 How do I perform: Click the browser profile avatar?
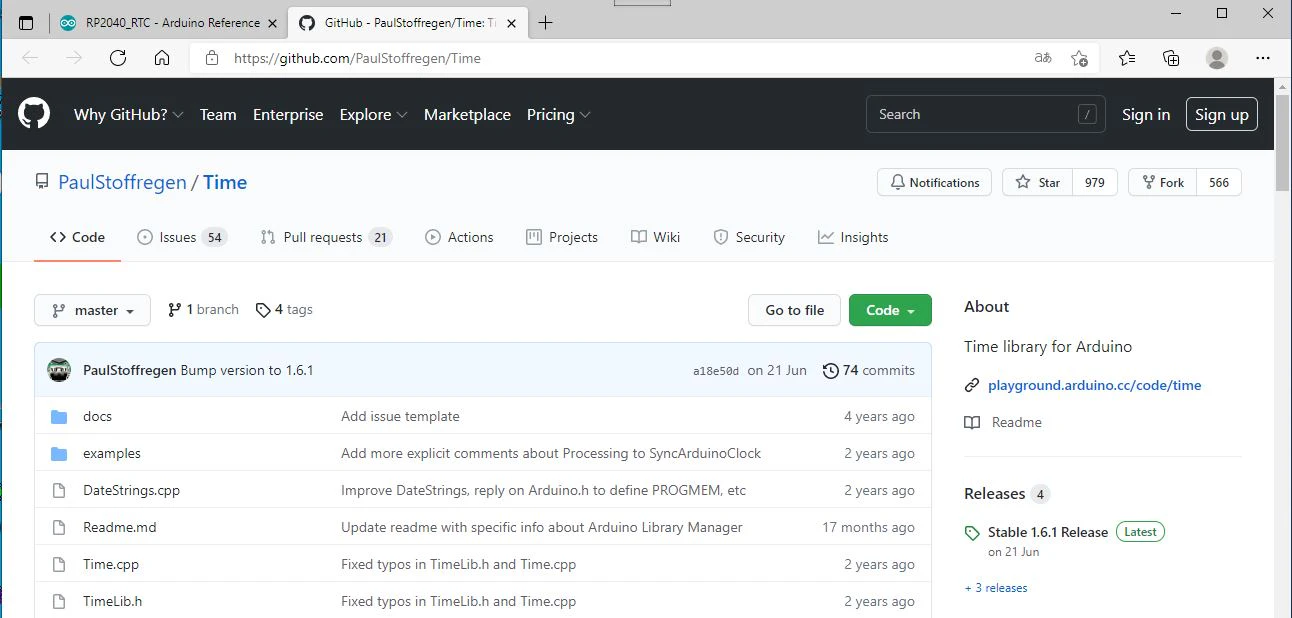point(1217,58)
